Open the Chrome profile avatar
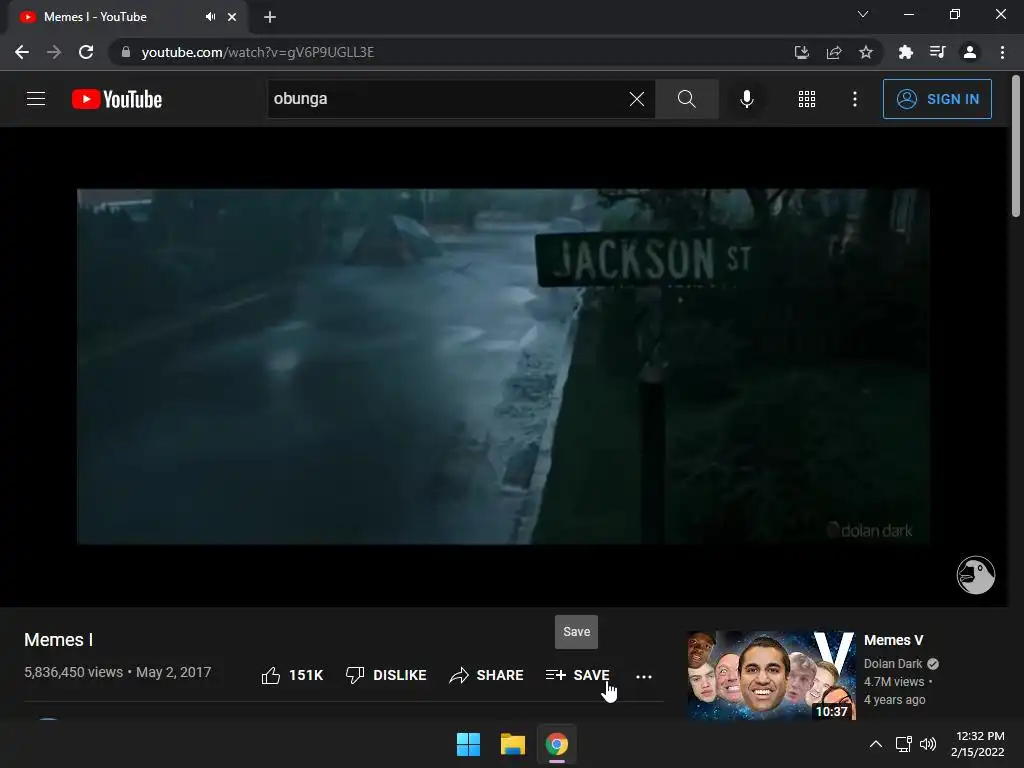 point(970,52)
